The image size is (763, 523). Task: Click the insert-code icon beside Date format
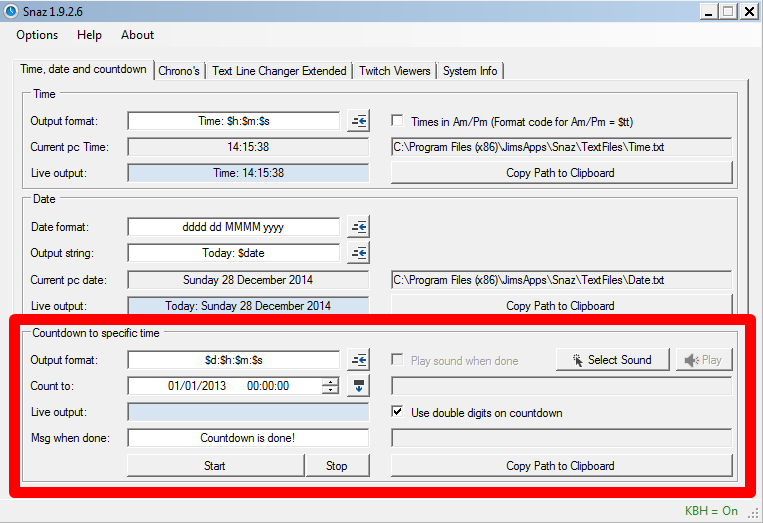359,227
